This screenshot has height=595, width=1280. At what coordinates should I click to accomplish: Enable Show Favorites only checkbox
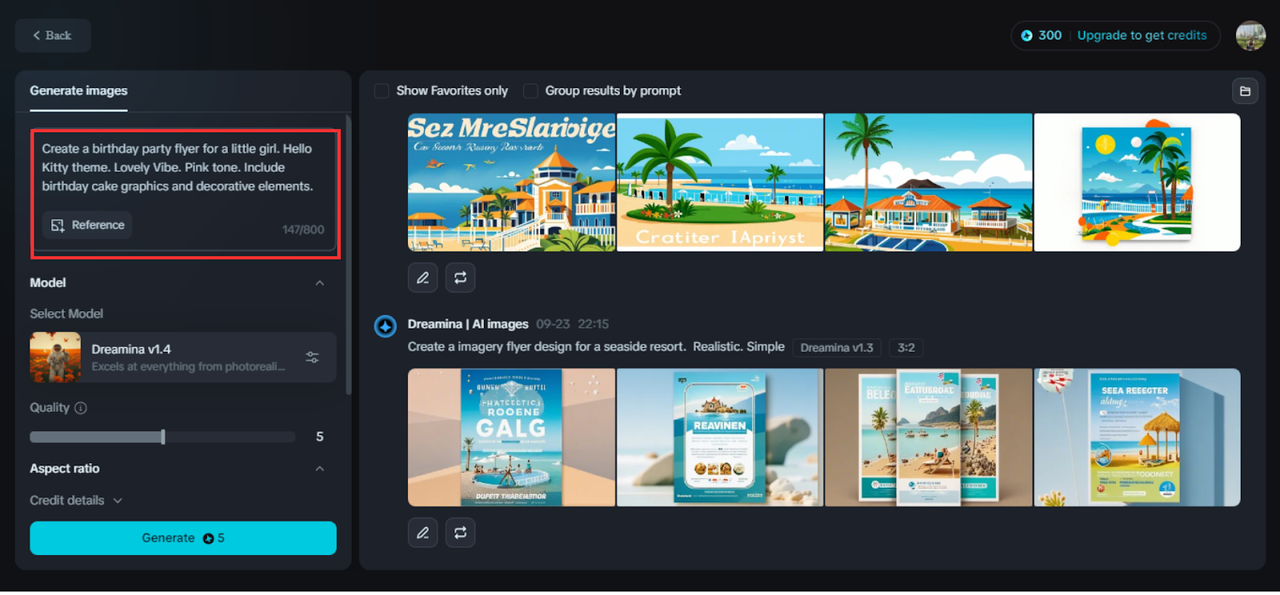click(x=382, y=91)
